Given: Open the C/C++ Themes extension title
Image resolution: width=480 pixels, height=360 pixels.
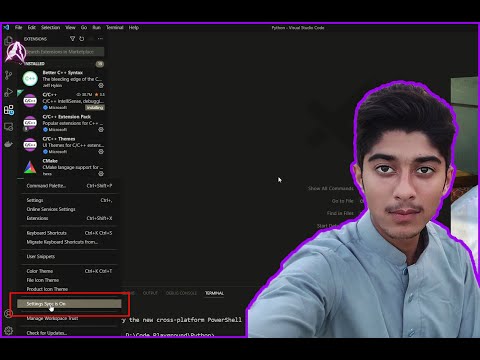Looking at the screenshot, I should tap(59, 139).
